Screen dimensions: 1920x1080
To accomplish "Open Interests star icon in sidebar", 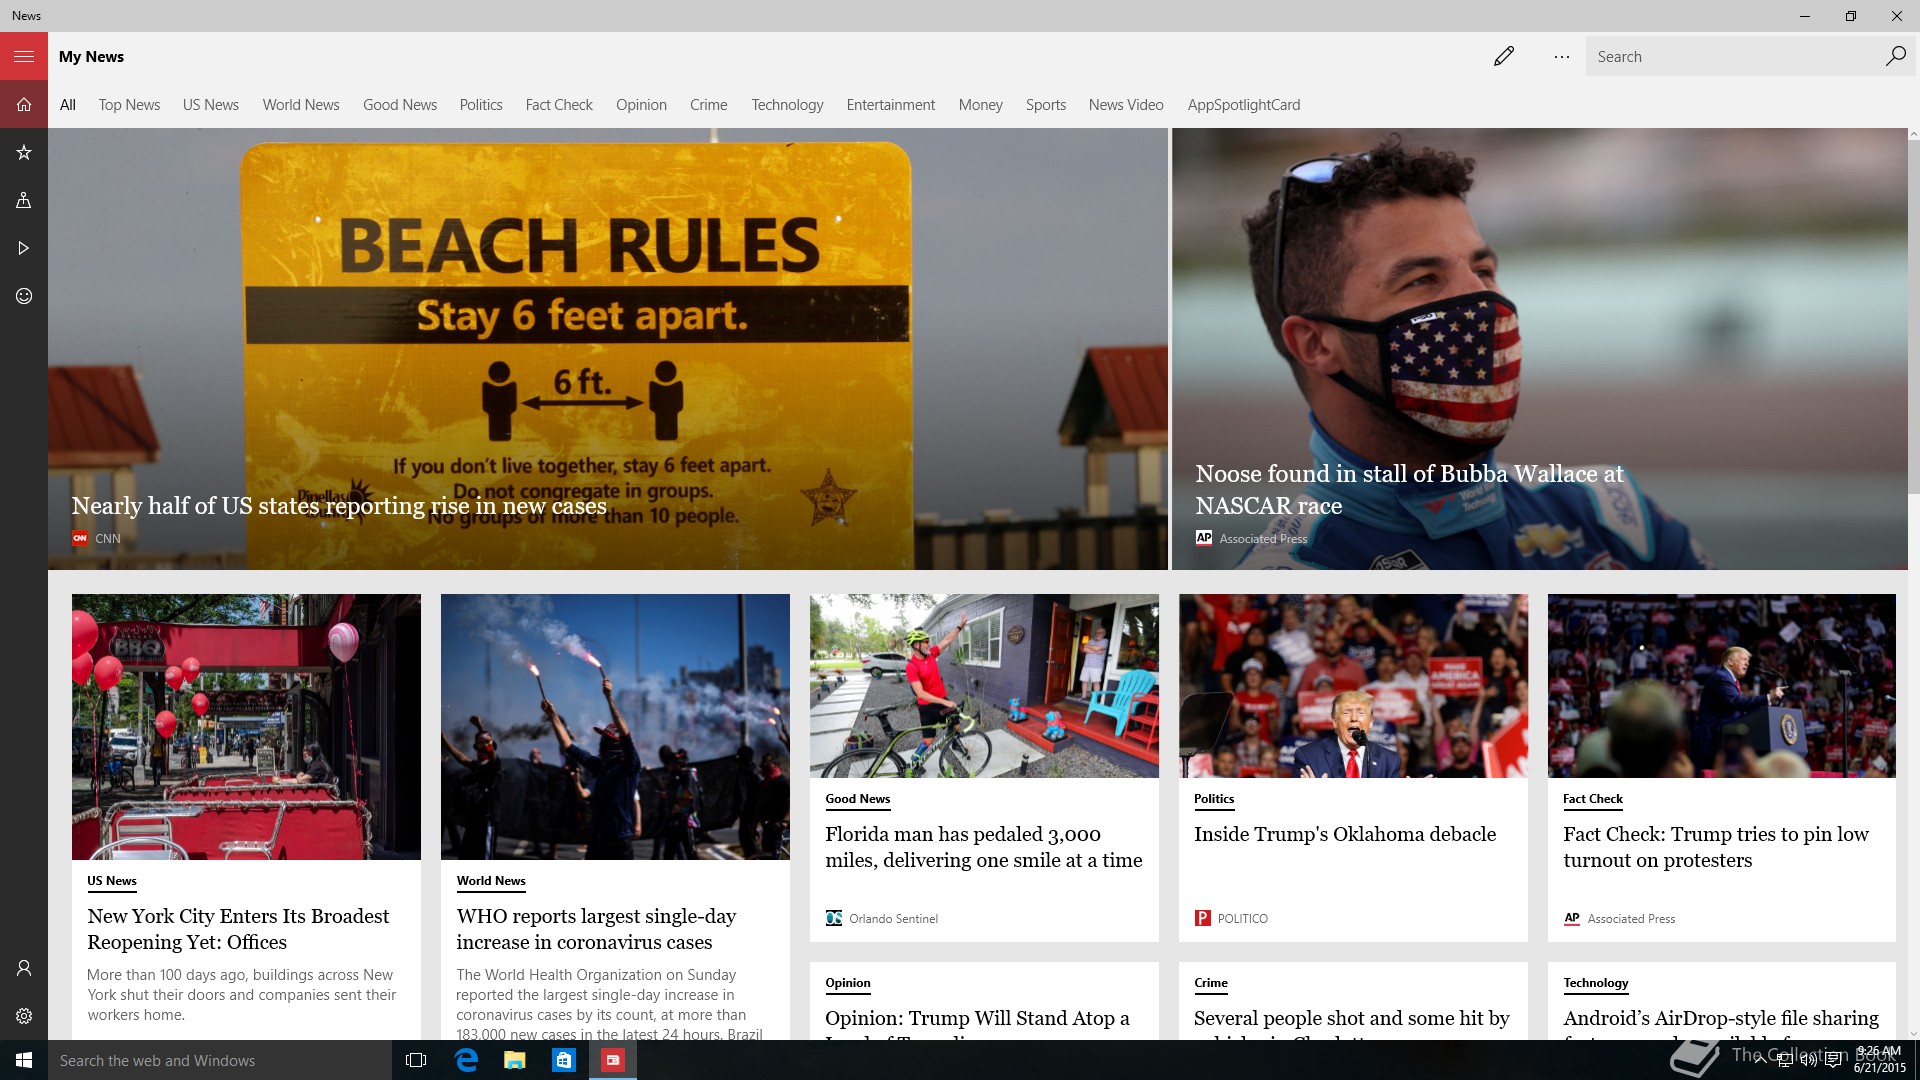I will pos(24,152).
